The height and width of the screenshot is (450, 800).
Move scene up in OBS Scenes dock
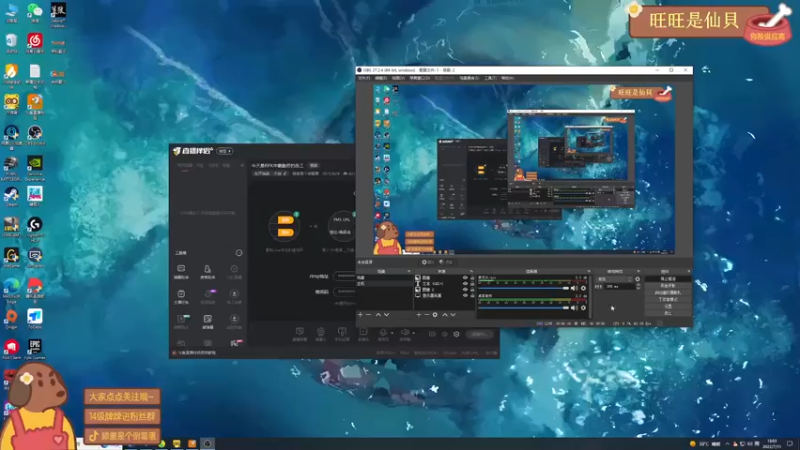(x=378, y=315)
